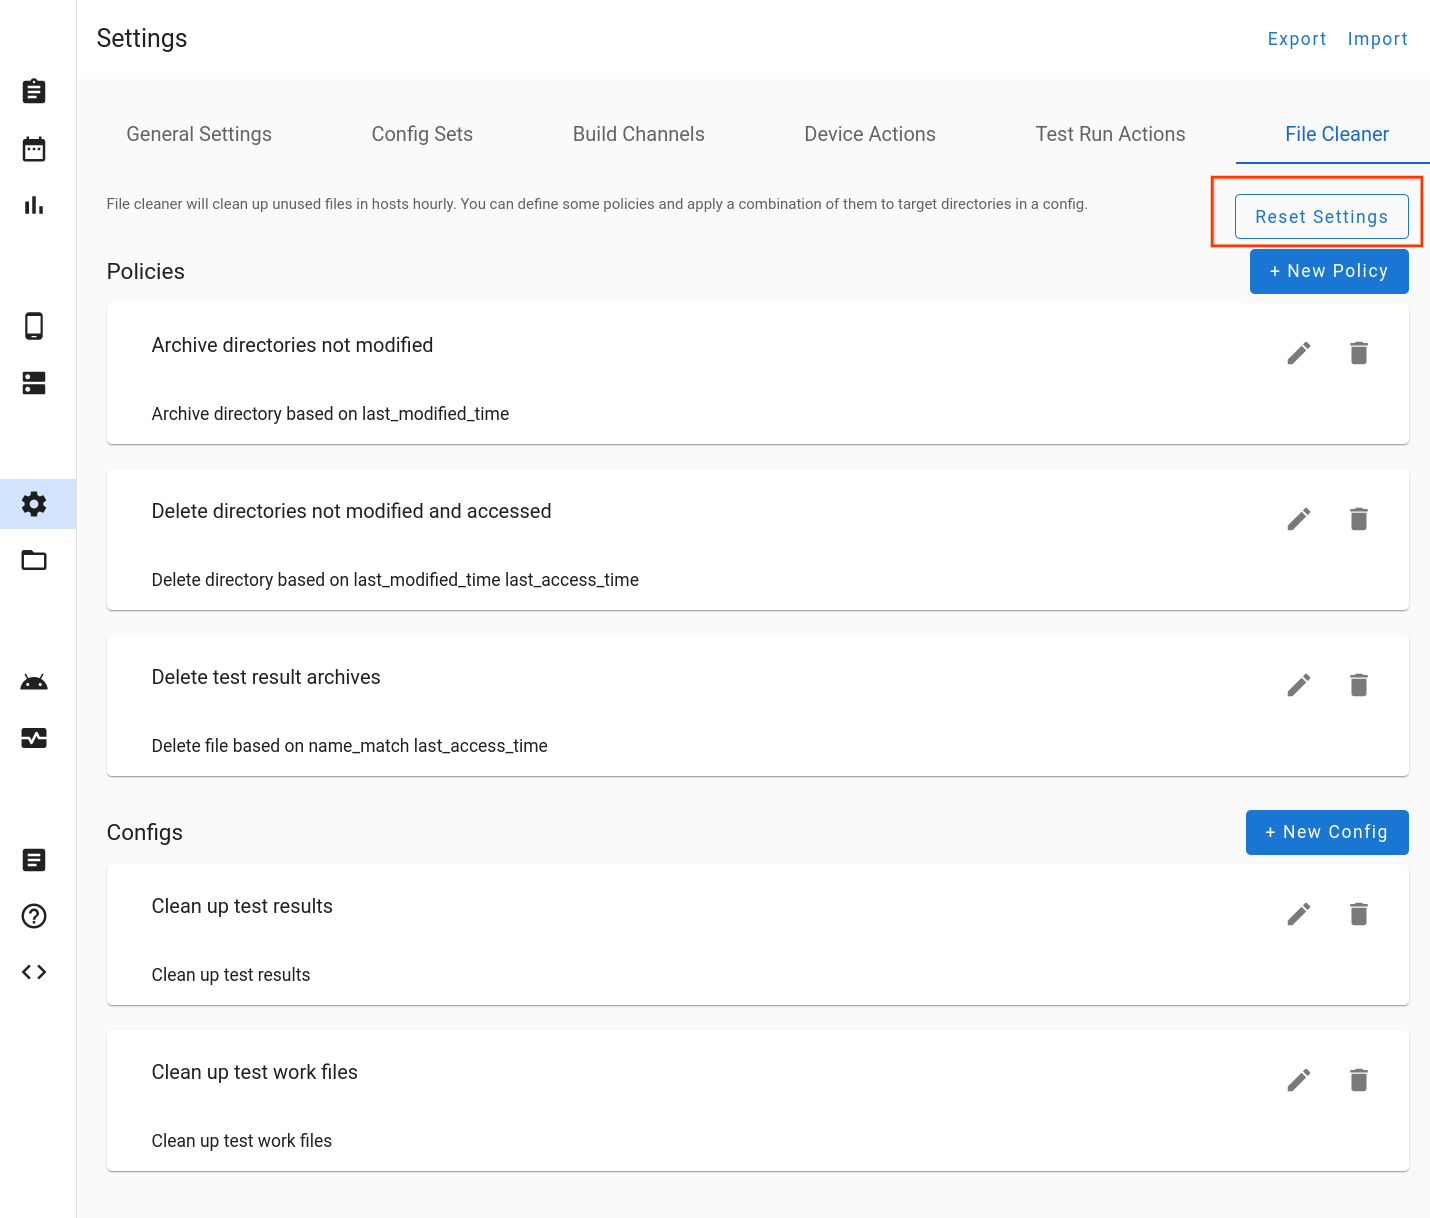Viewport: 1430px width, 1218px height.
Task: Open the folder File Browser icon
Action: click(x=34, y=560)
